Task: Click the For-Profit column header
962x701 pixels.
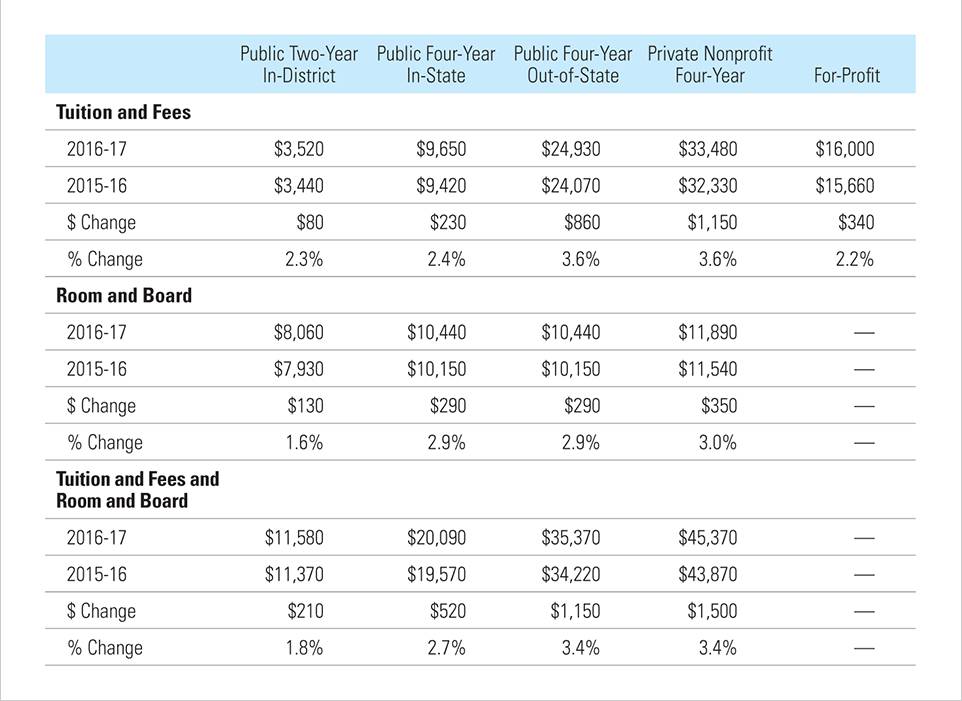Action: (847, 75)
